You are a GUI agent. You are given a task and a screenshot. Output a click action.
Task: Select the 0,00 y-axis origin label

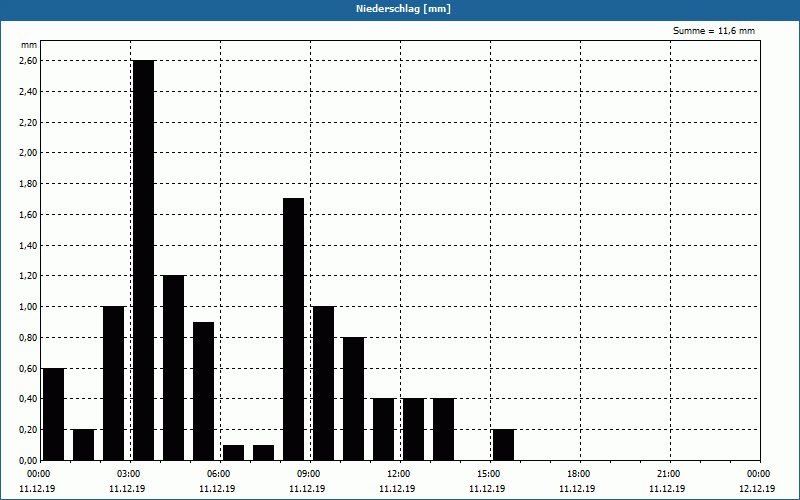(28, 461)
